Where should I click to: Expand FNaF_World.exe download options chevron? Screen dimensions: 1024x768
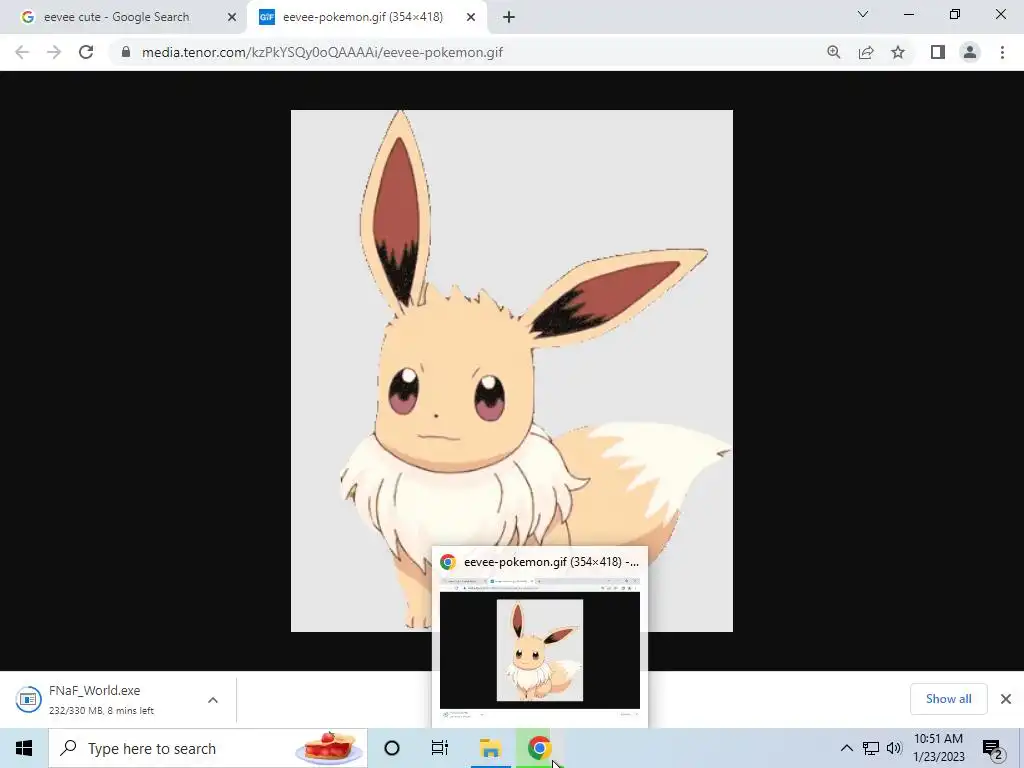click(x=213, y=700)
